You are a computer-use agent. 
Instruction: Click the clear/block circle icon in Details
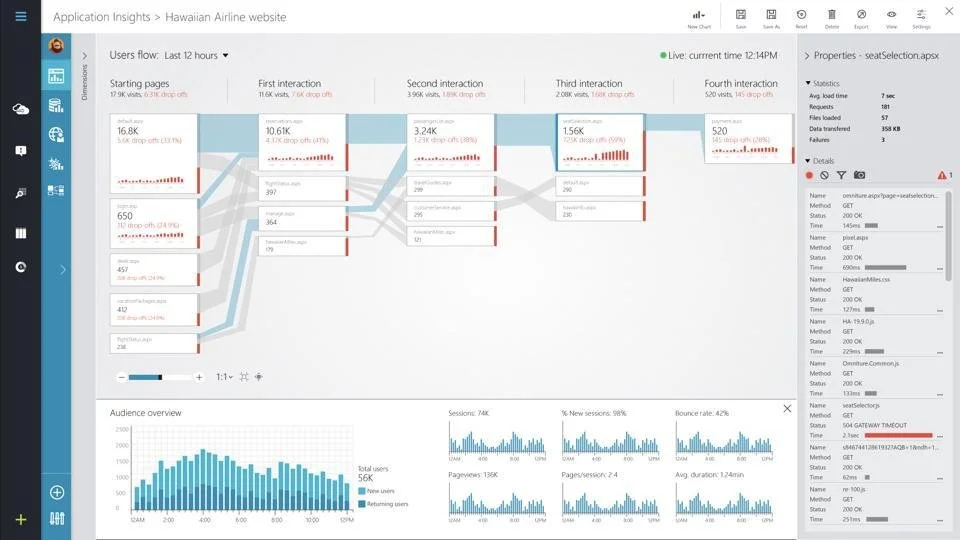point(824,175)
